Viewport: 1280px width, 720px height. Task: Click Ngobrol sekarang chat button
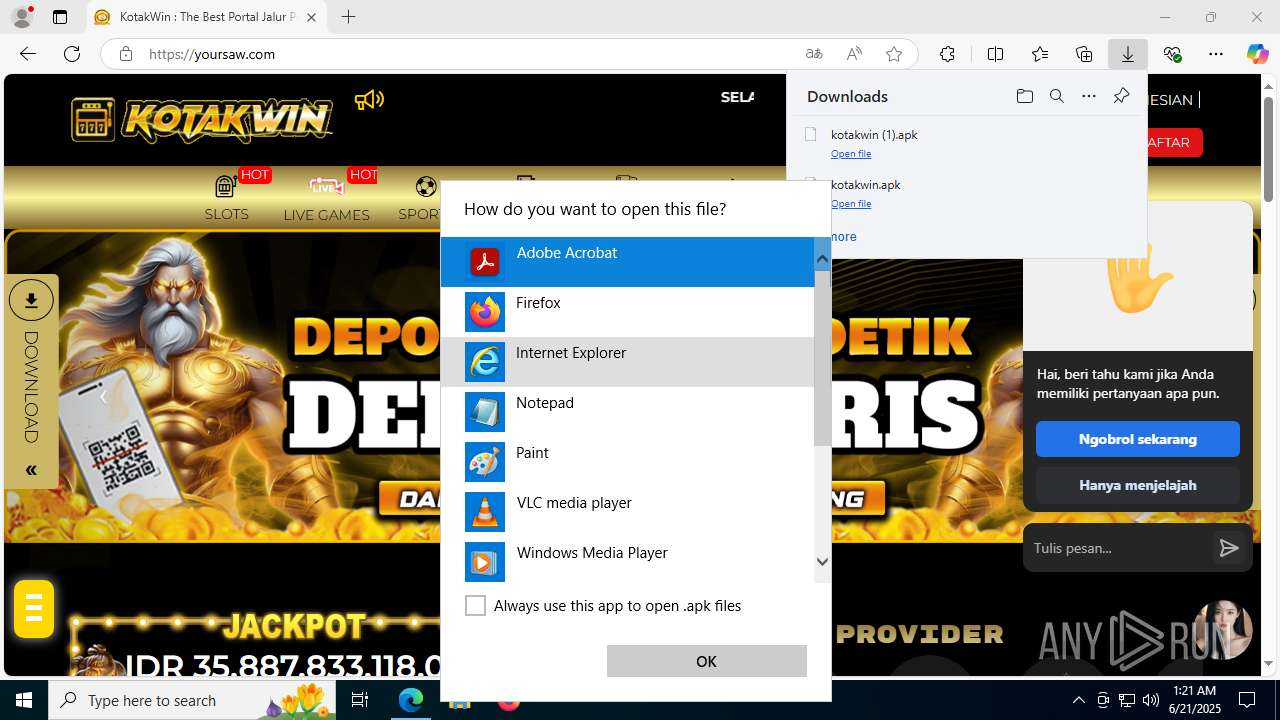pos(1138,439)
